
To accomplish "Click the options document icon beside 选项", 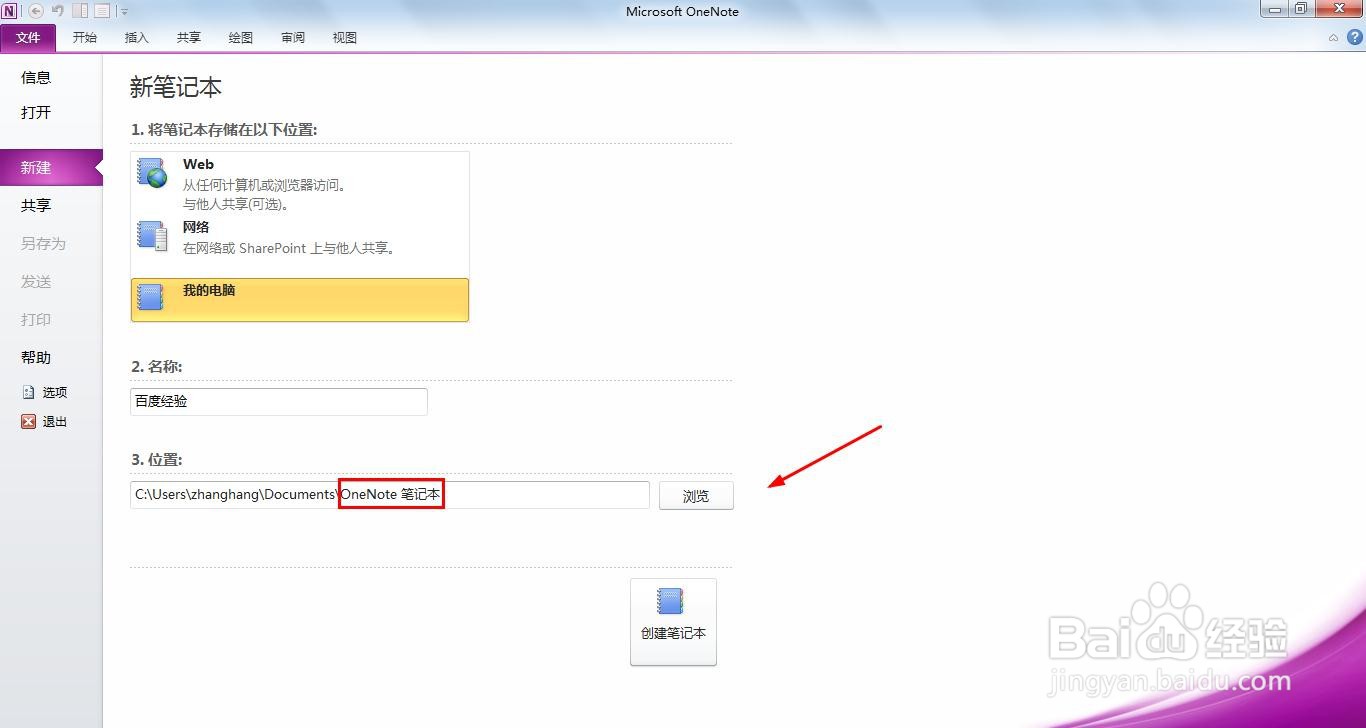I will click(x=28, y=393).
